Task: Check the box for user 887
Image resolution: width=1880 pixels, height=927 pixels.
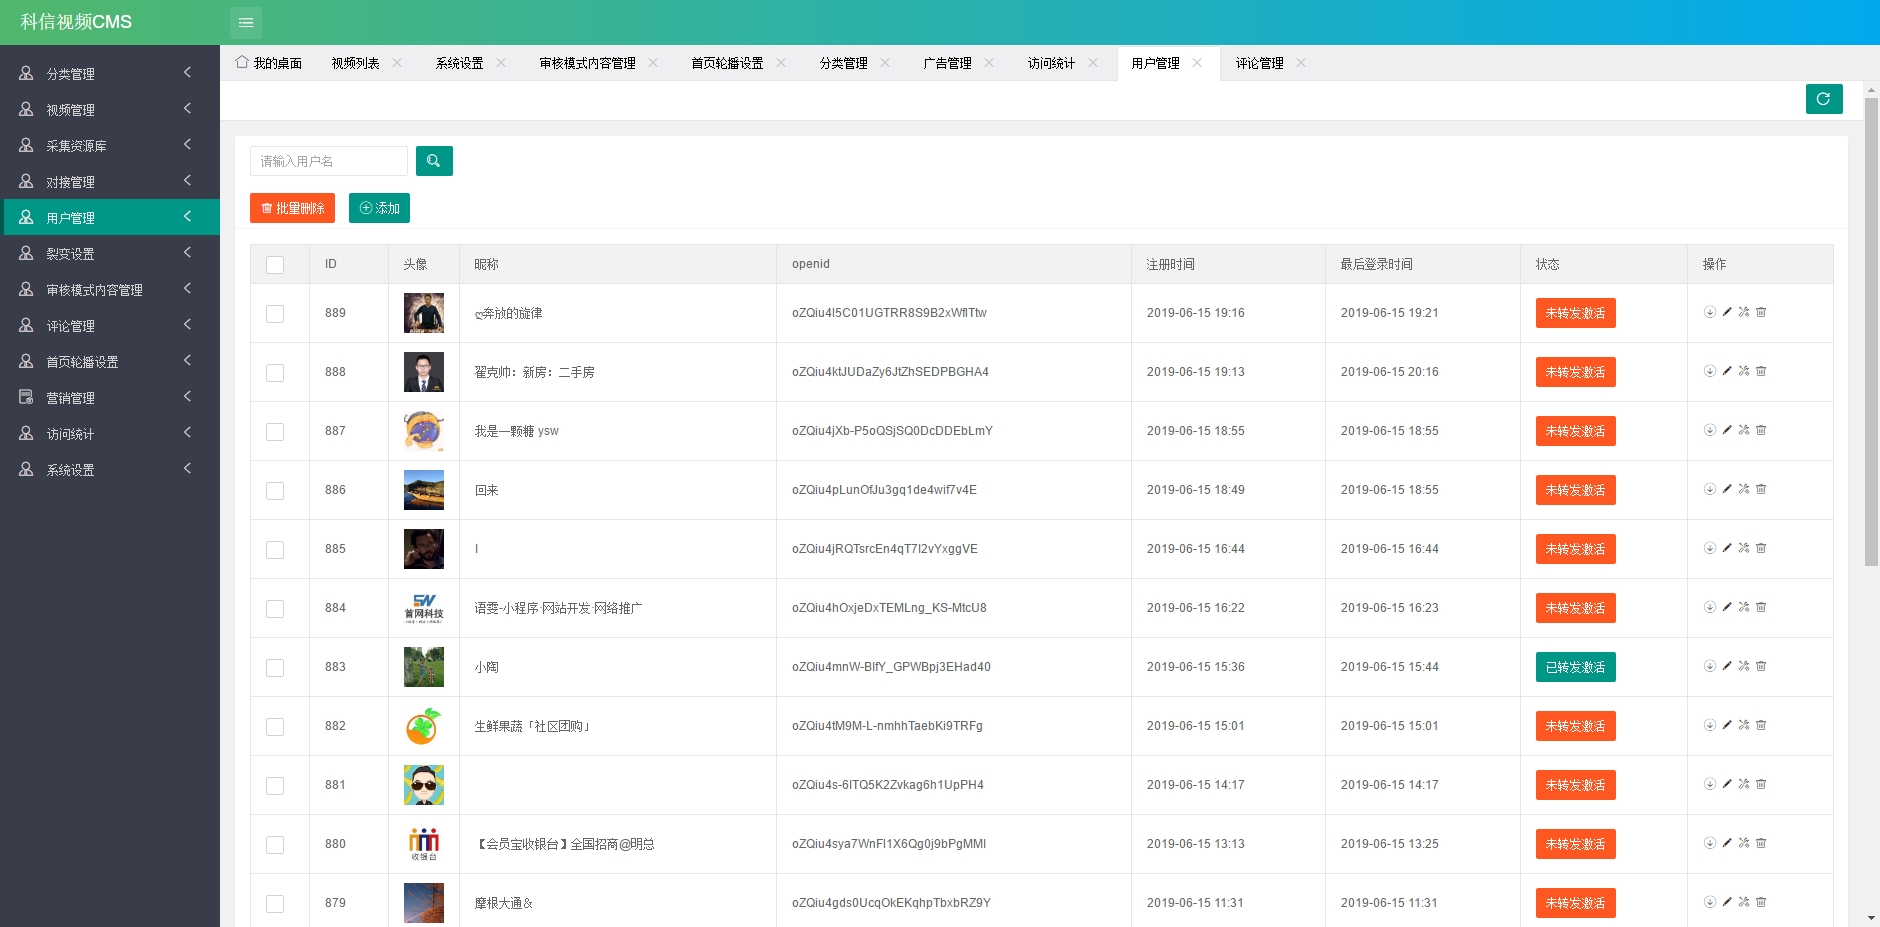Action: [x=275, y=432]
